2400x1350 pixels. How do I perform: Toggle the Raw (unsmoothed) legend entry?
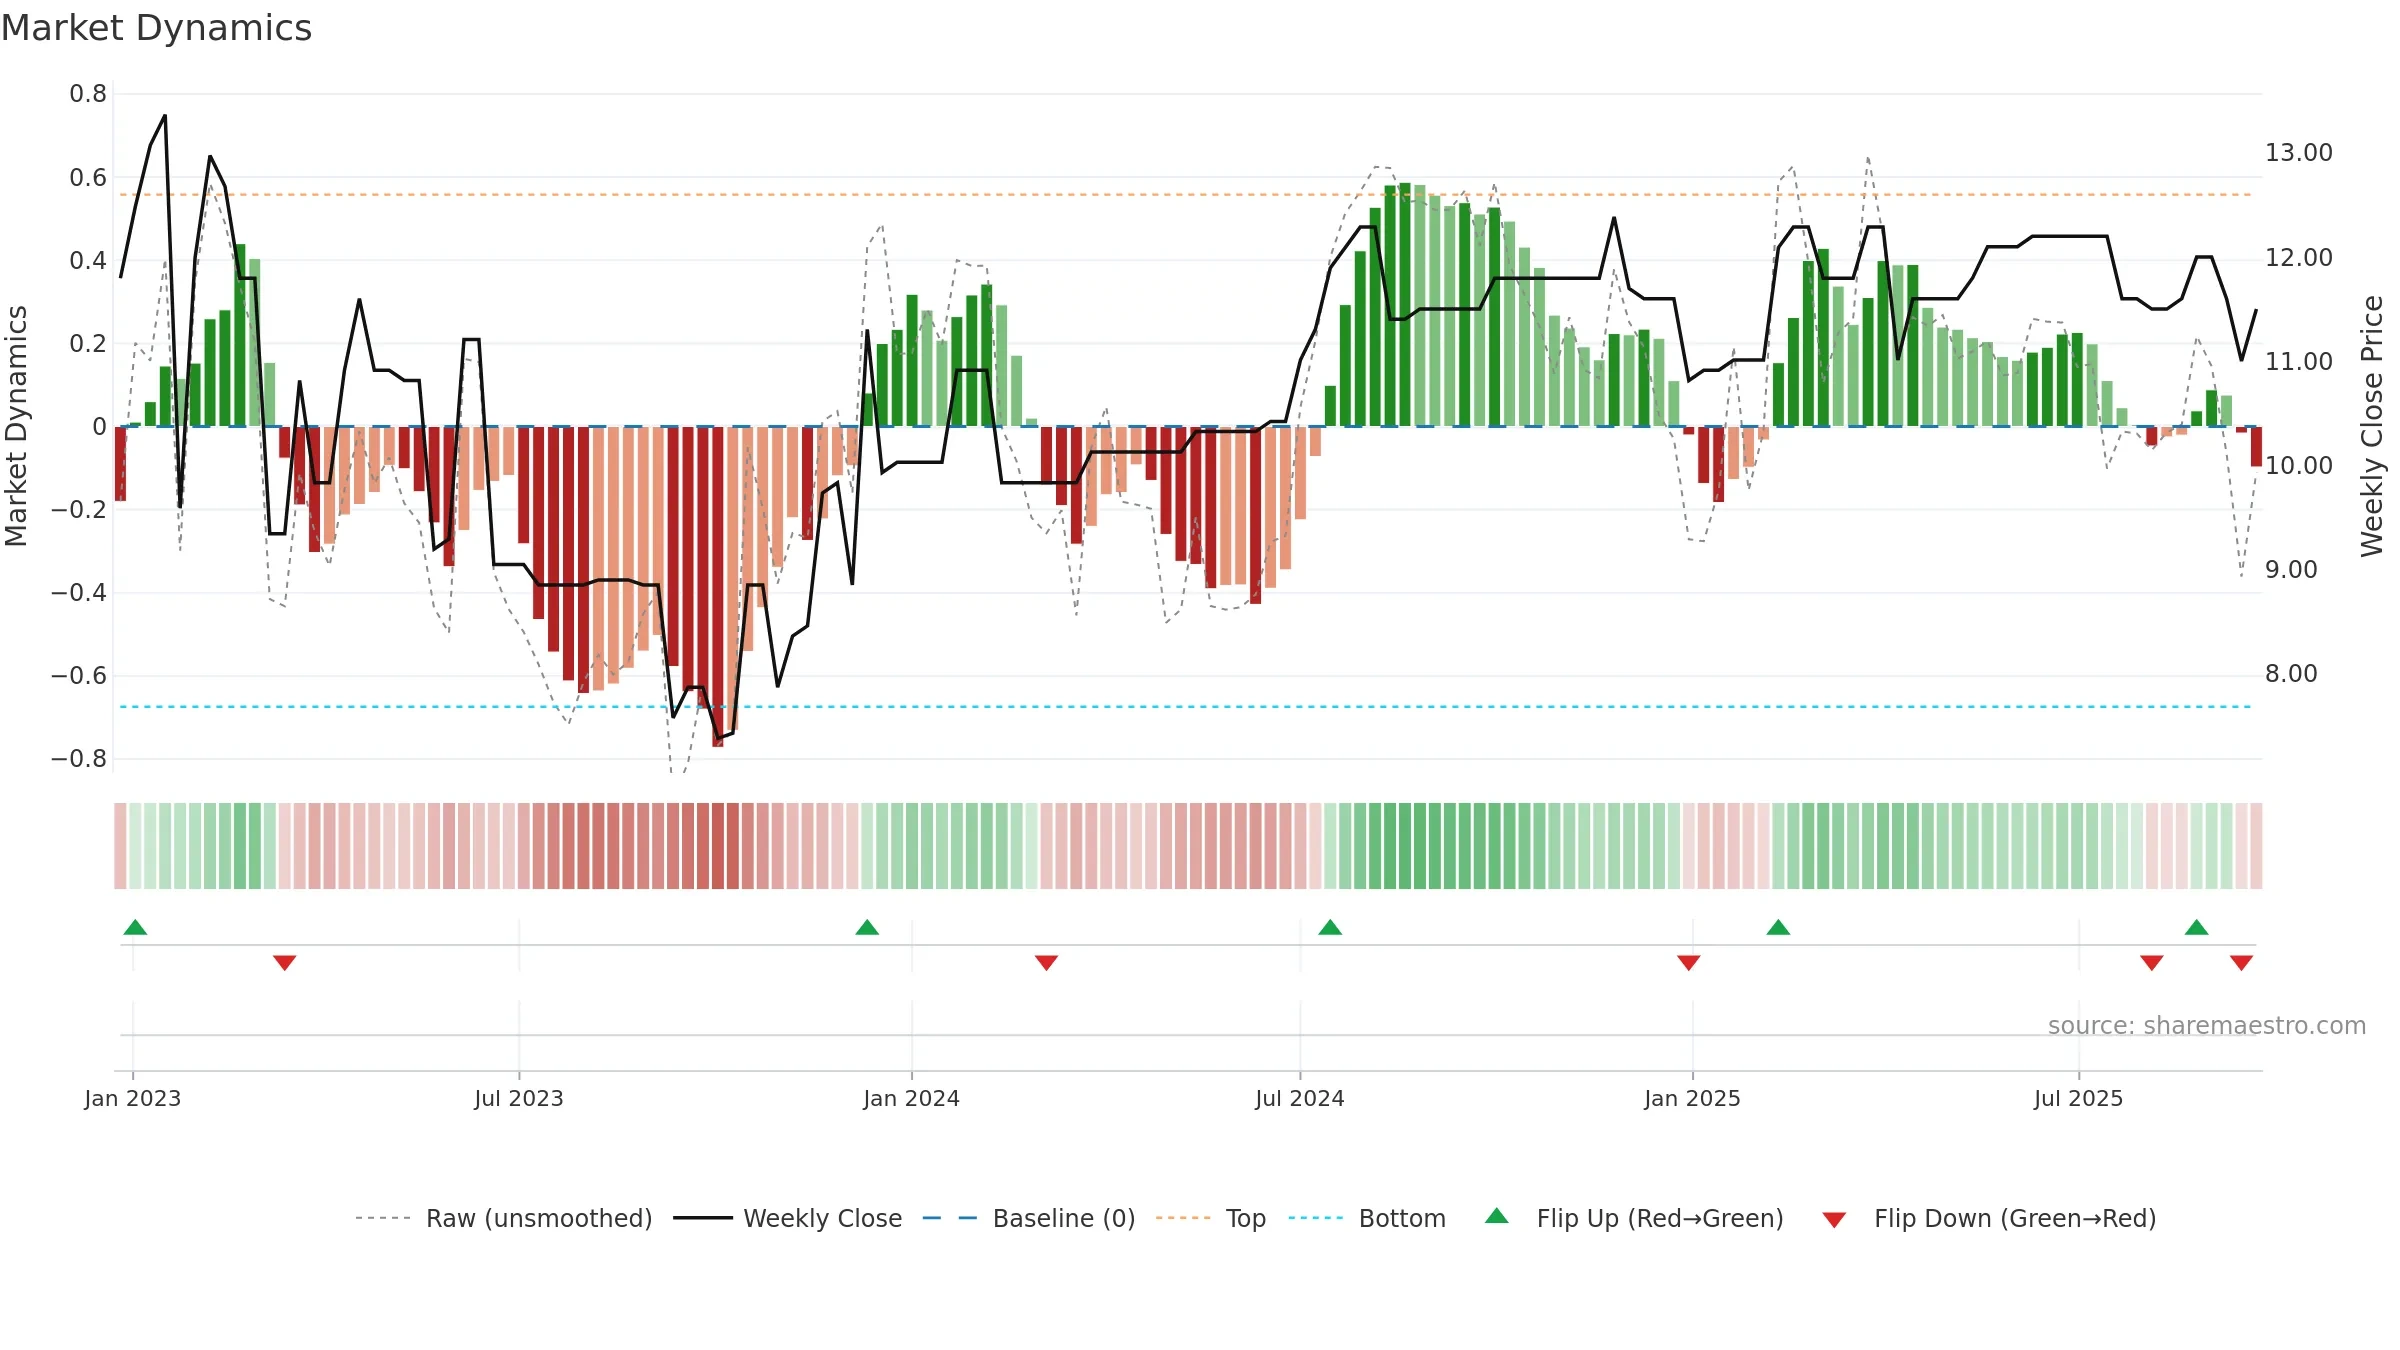pyautogui.click(x=503, y=1218)
